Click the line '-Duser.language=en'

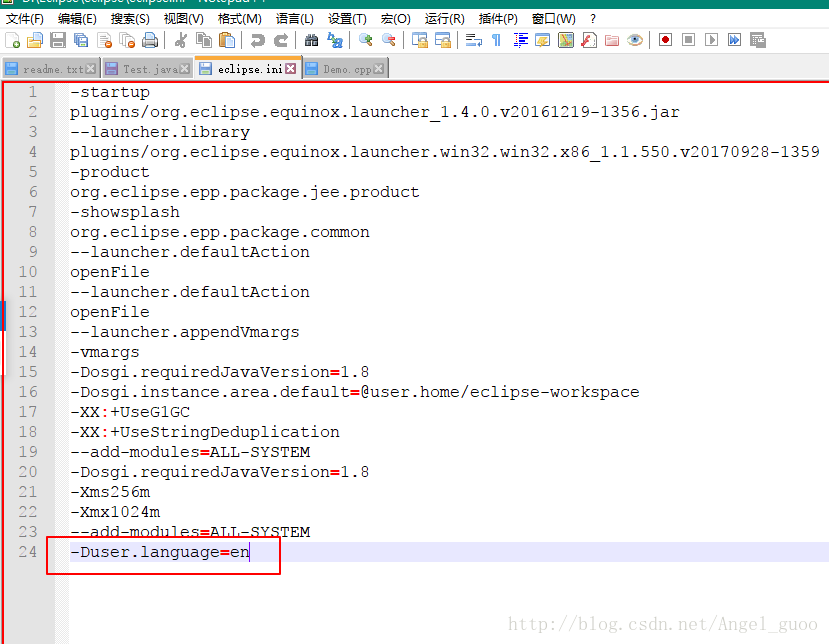(x=160, y=552)
